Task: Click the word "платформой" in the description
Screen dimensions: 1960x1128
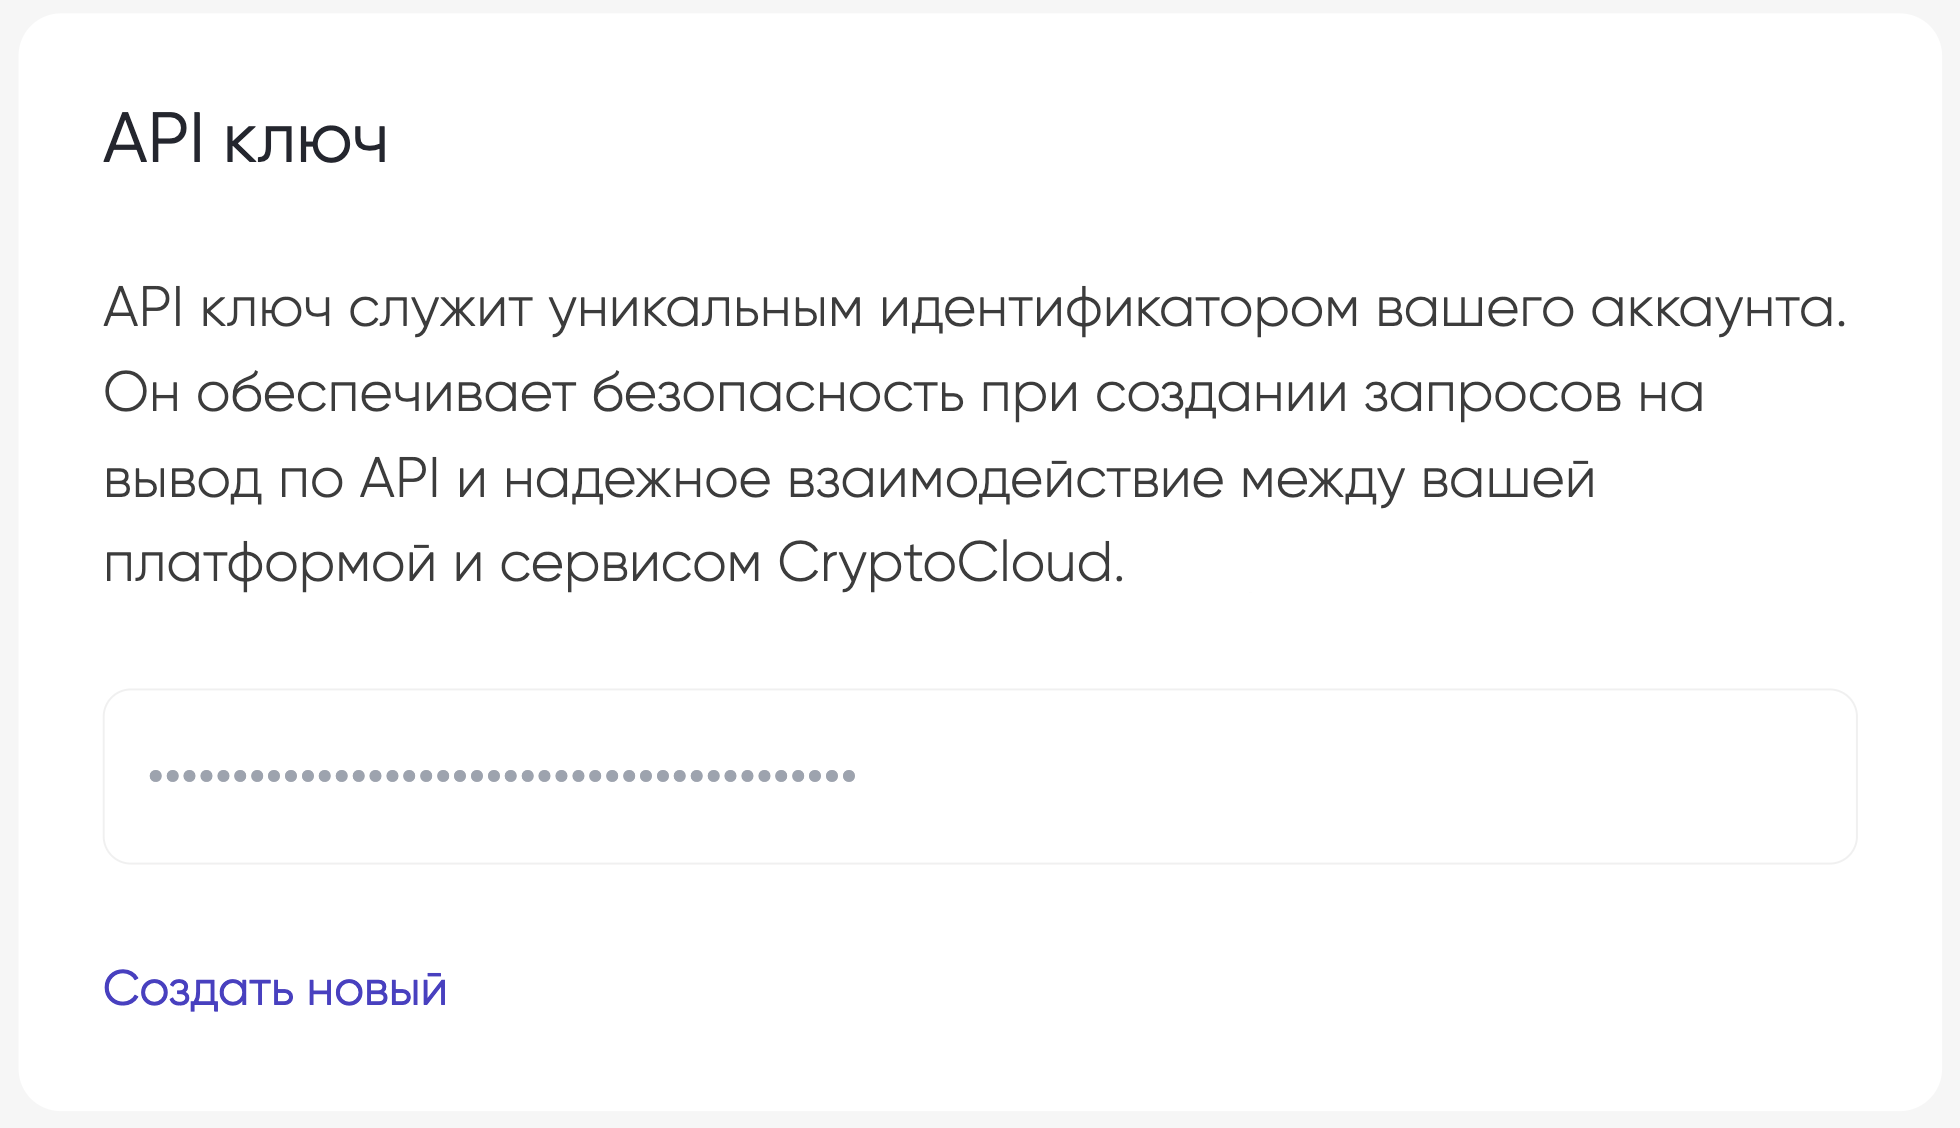Action: (x=270, y=563)
